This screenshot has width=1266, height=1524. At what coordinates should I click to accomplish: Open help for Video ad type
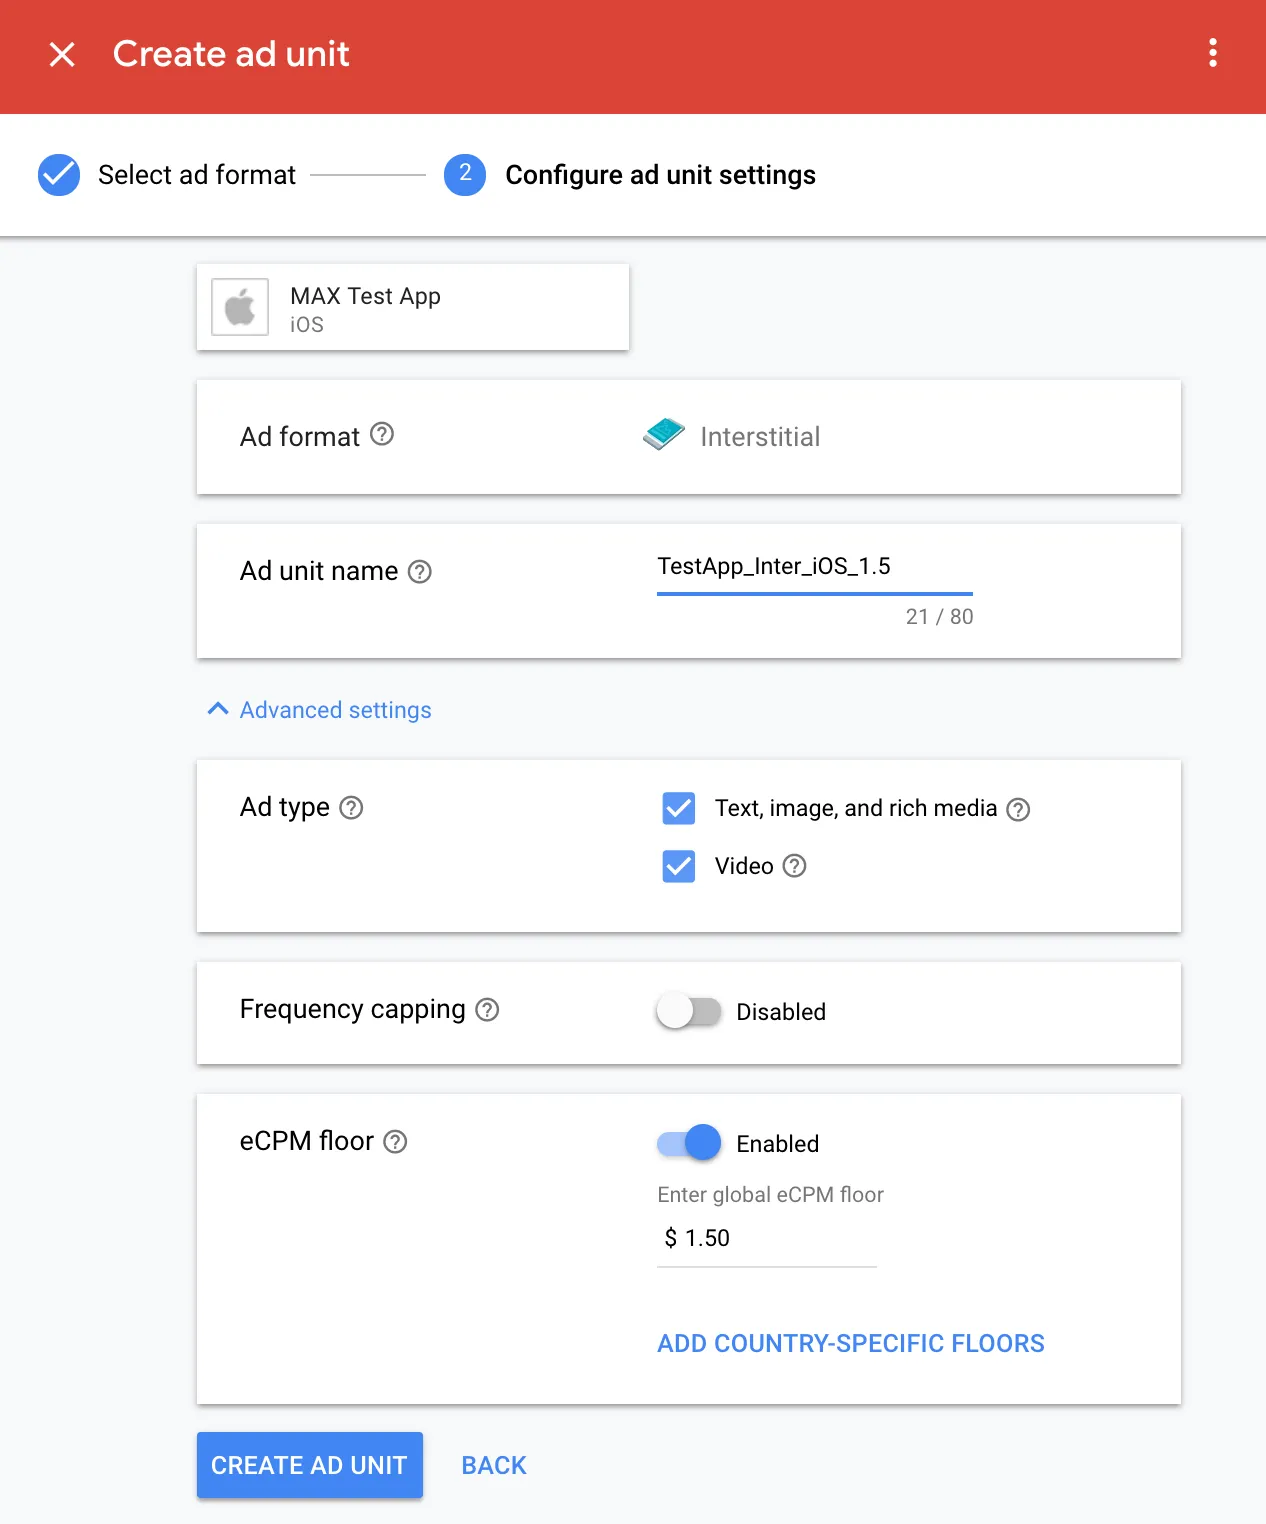(x=795, y=866)
